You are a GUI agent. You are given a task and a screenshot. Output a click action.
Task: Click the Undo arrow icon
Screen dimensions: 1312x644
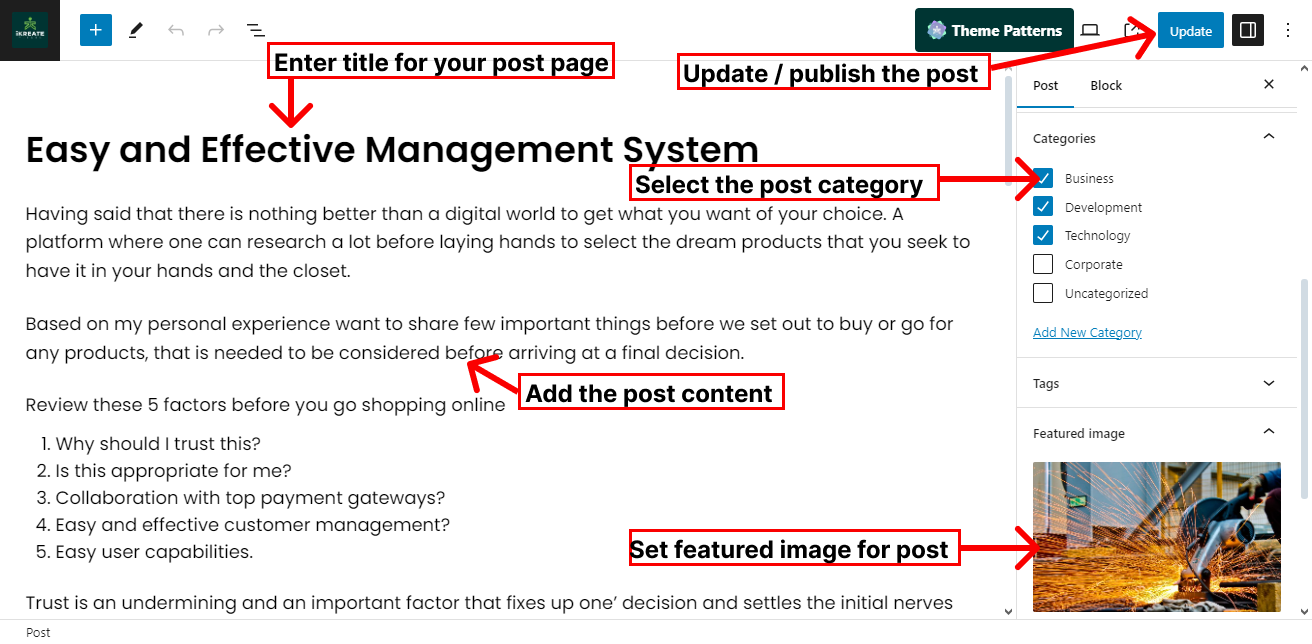[176, 30]
